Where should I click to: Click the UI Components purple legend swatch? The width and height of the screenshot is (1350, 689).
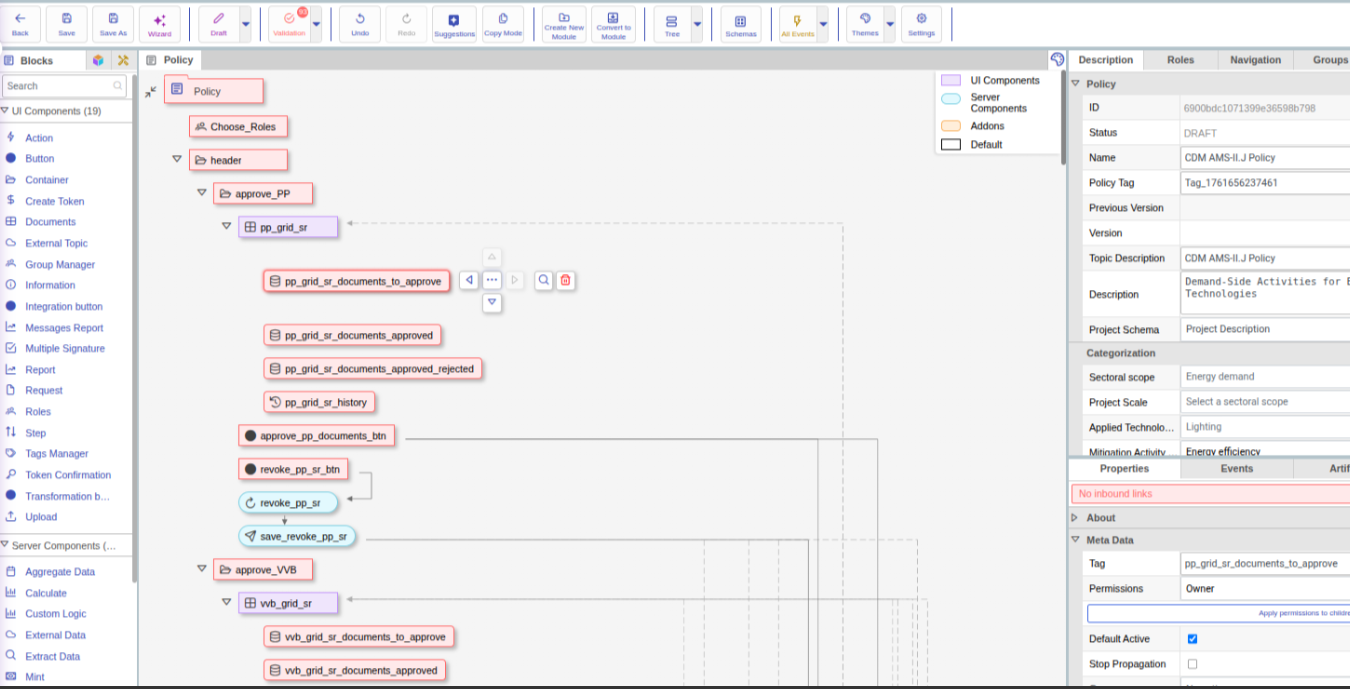coord(951,80)
